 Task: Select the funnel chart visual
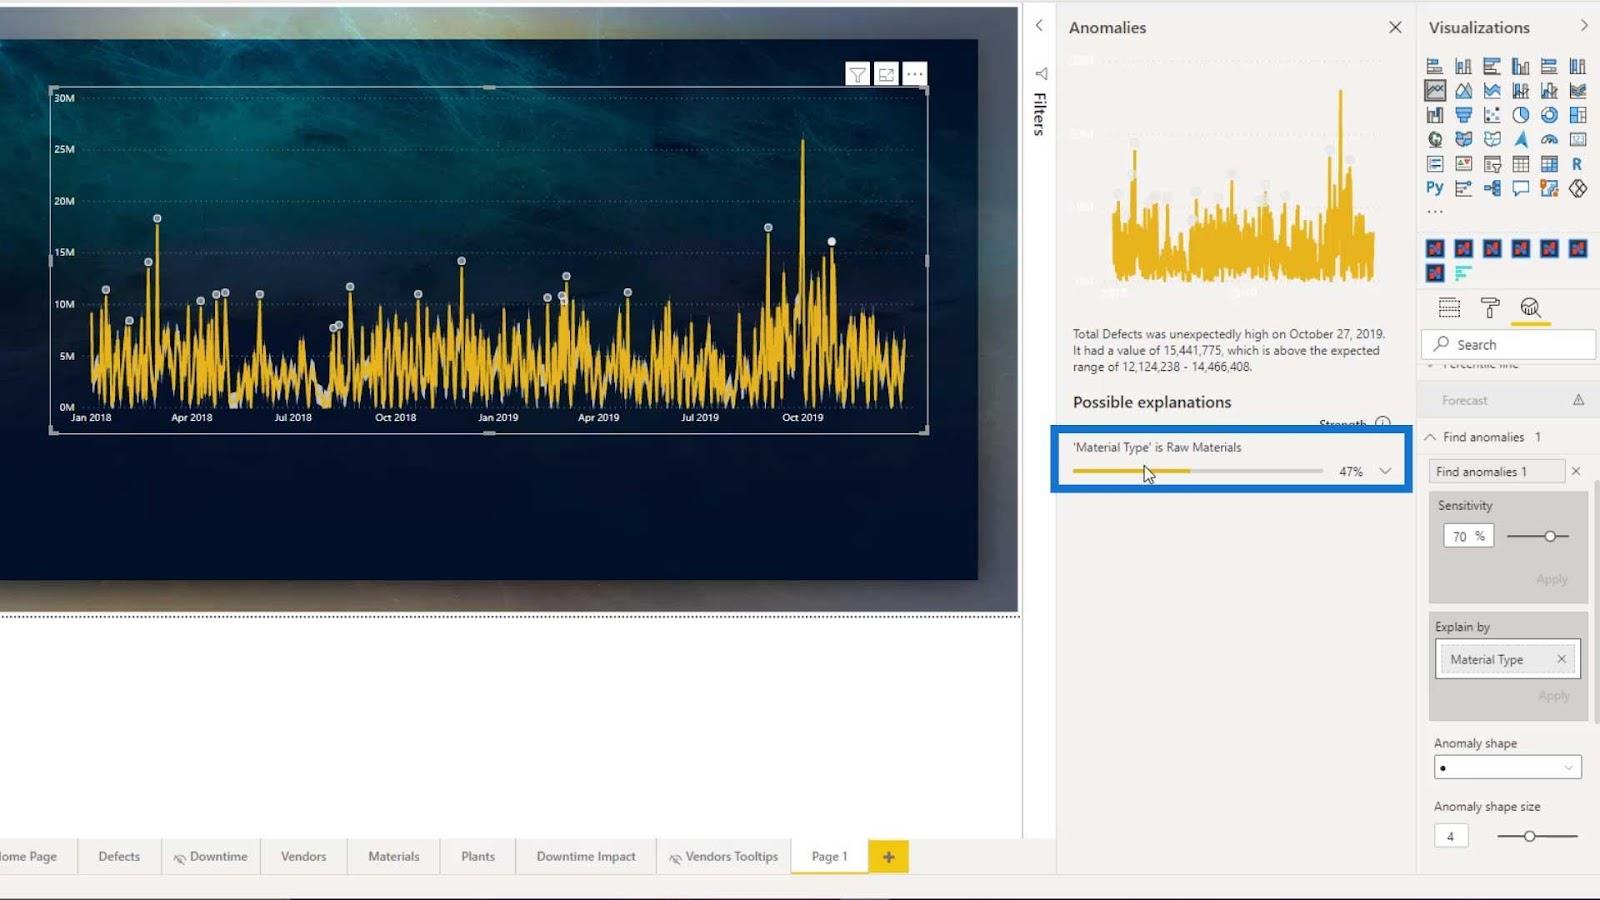(x=1463, y=115)
